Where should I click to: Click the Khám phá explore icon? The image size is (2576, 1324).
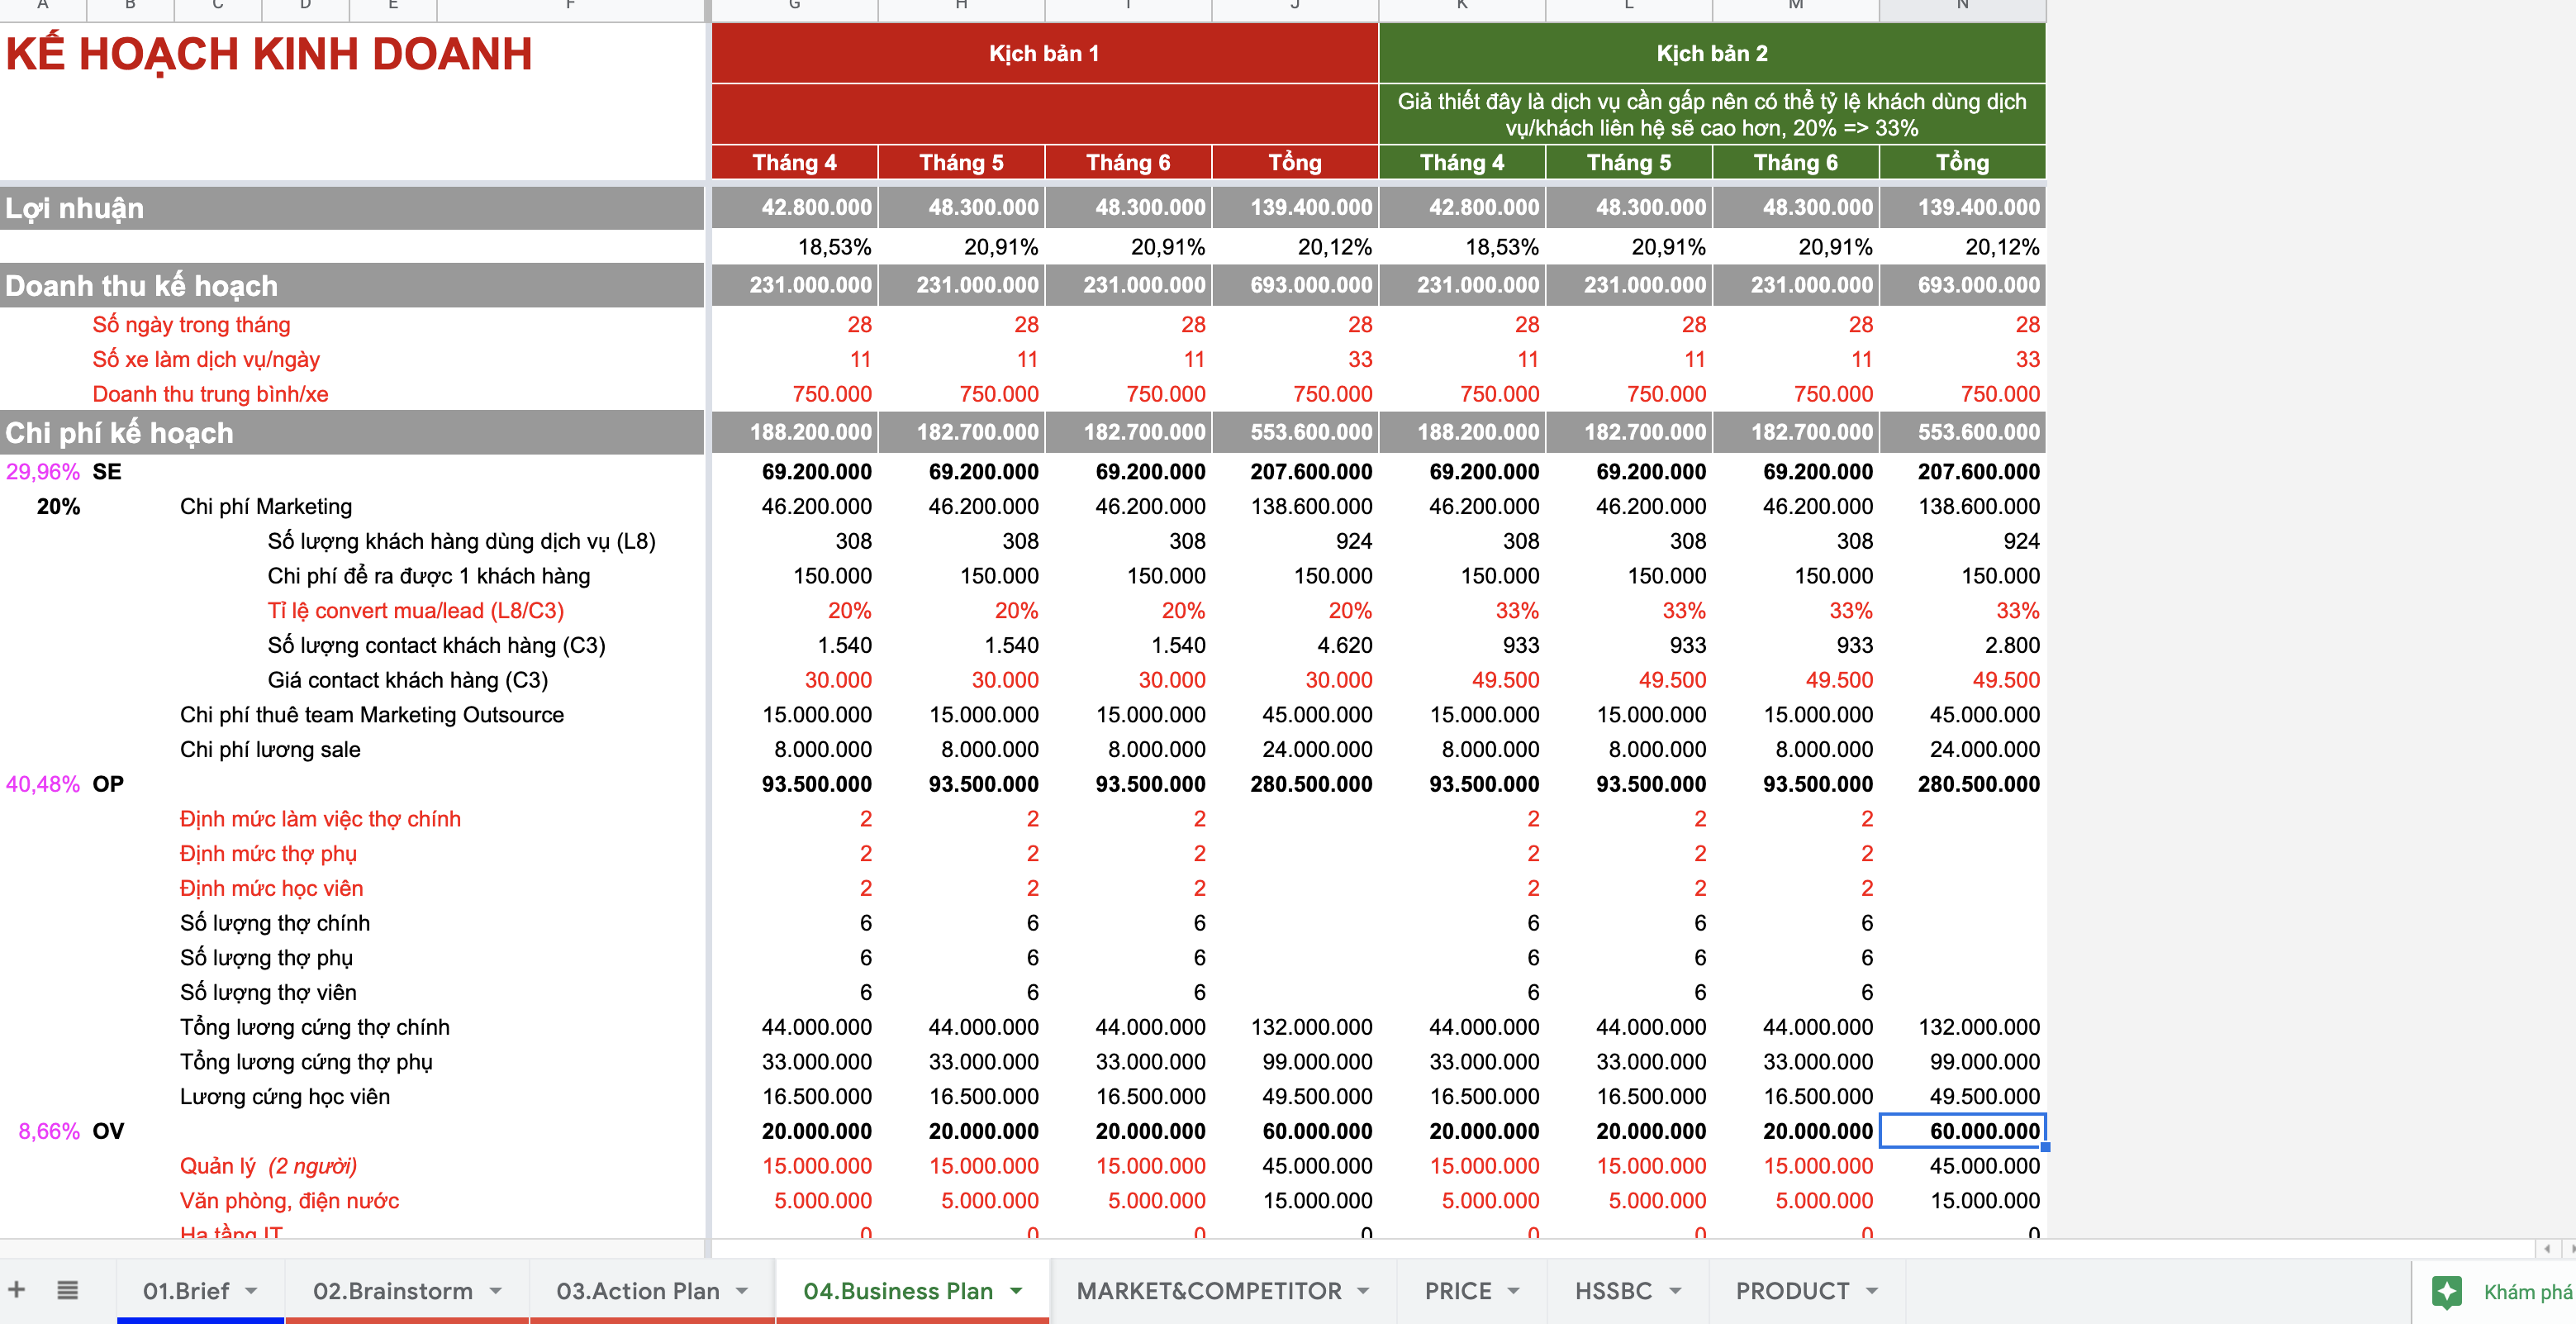(2447, 1291)
